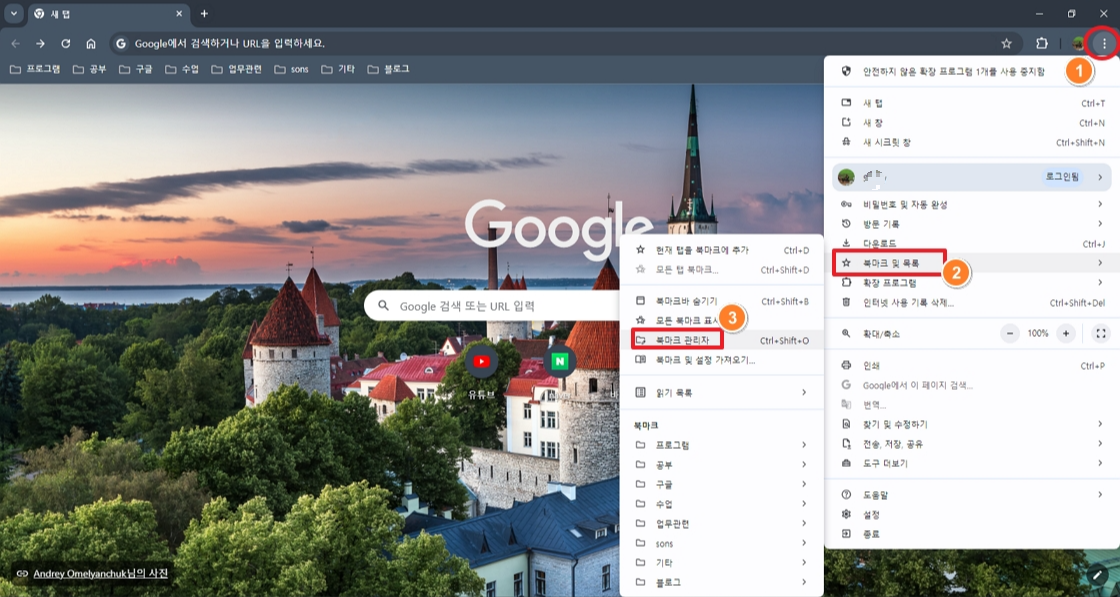Expand the 방문 기록 submenu
The image size is (1120, 597).
(972, 224)
